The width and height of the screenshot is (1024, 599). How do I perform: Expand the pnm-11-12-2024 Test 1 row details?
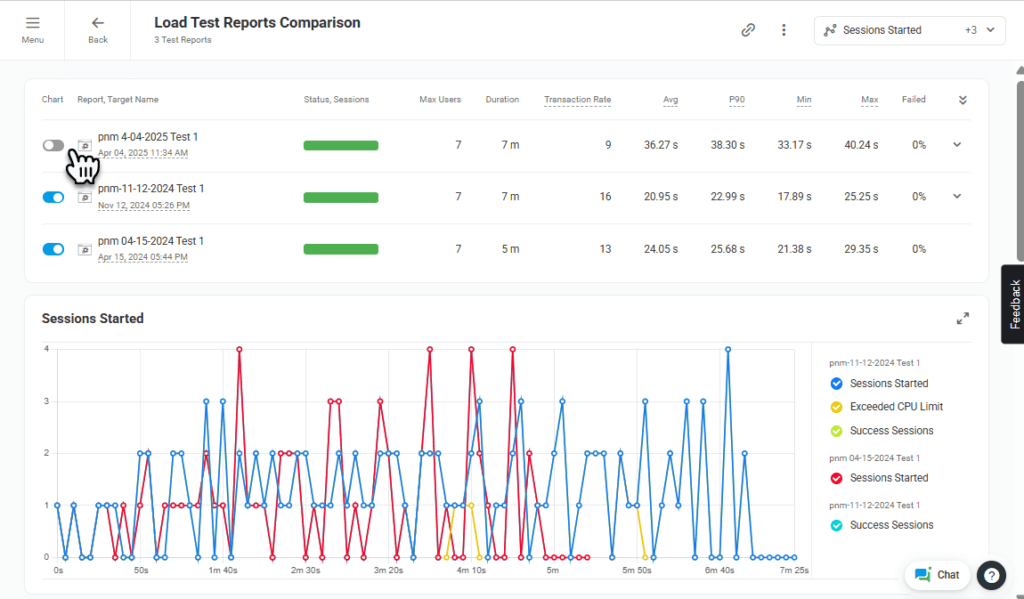(x=957, y=197)
